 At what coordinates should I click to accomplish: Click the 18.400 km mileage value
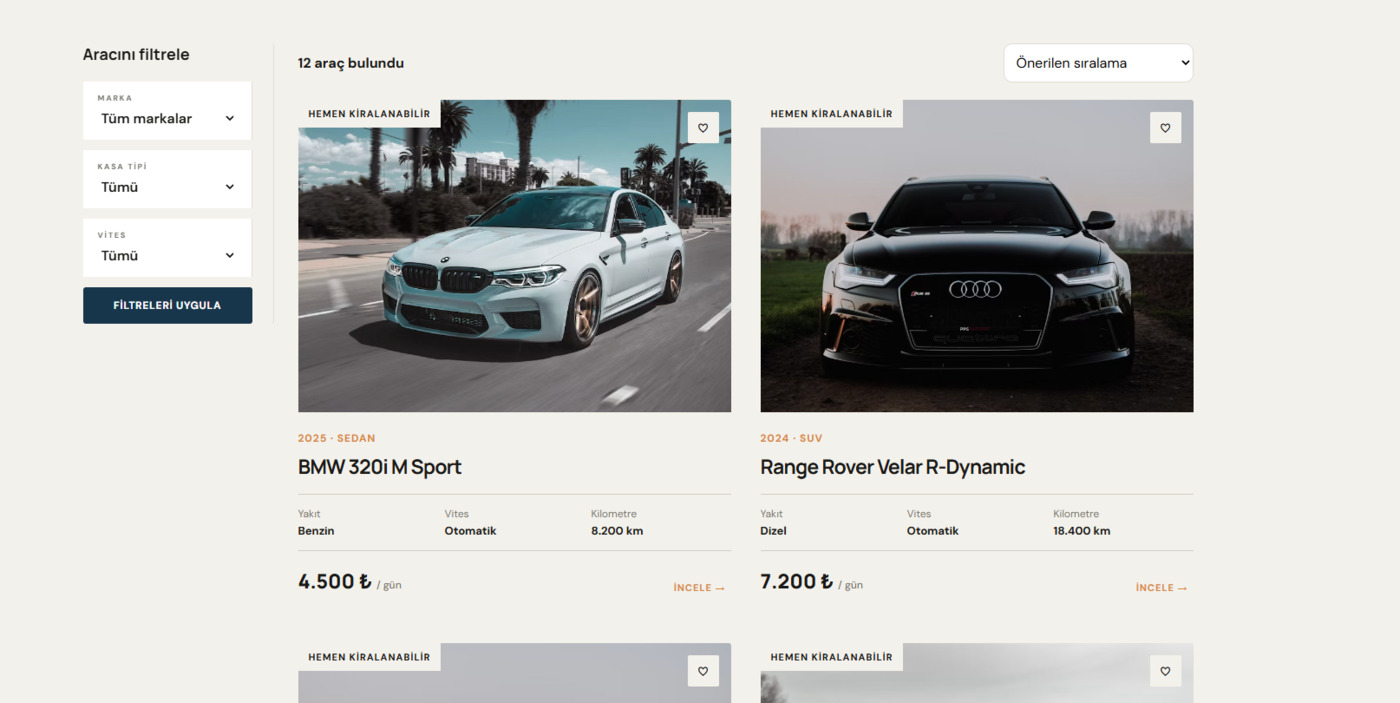[1082, 531]
